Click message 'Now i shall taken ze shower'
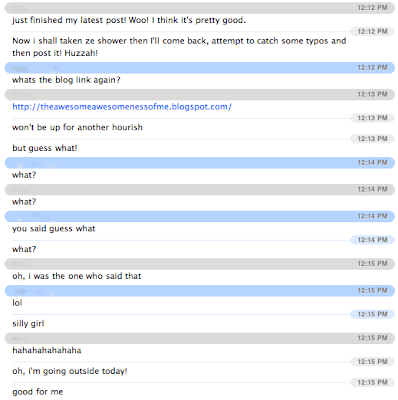 (x=179, y=47)
